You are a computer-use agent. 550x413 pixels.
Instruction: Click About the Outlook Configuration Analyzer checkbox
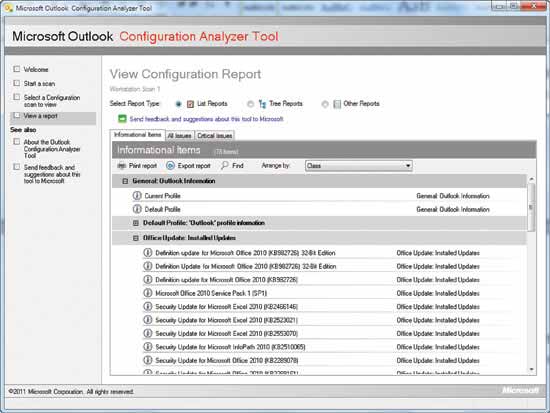click(x=16, y=141)
